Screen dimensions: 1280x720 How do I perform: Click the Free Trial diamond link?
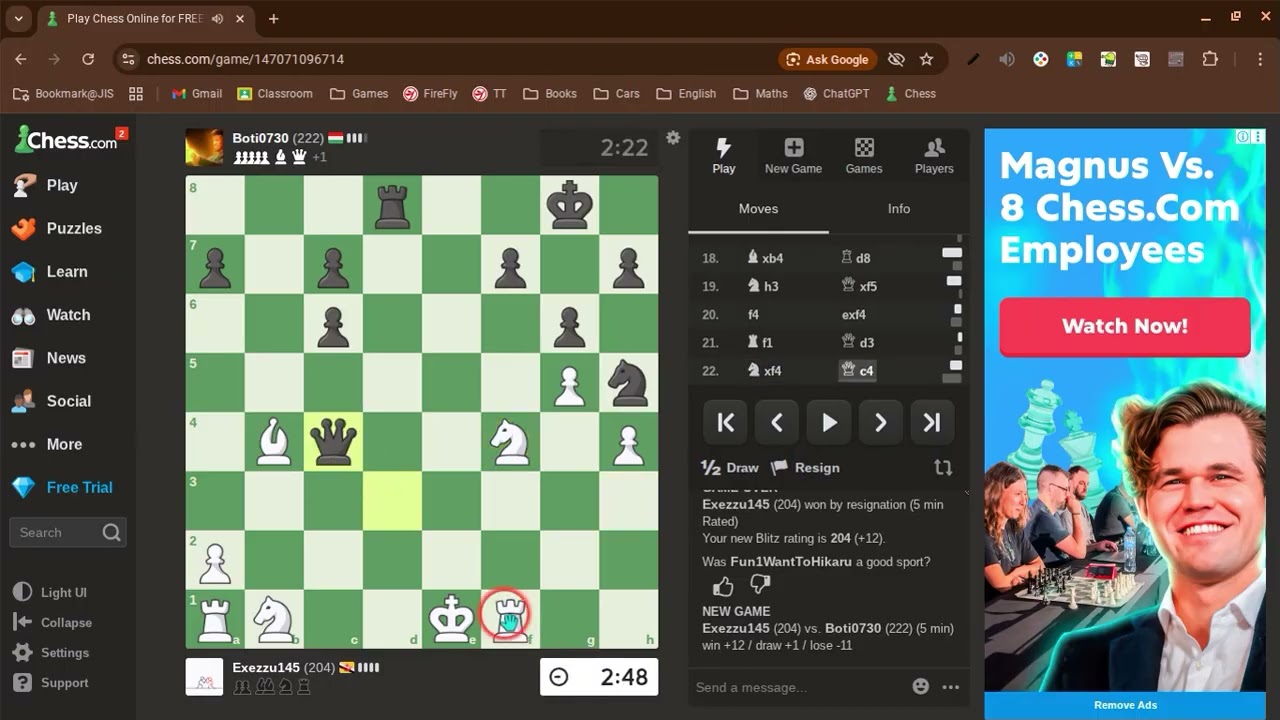(61, 487)
